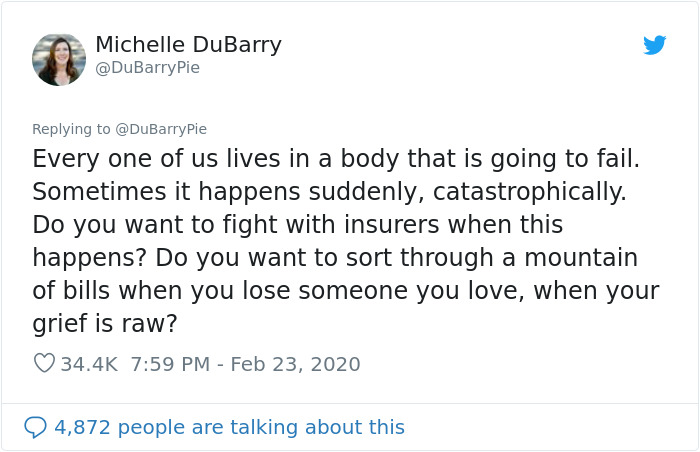The width and height of the screenshot is (700, 452).
Task: Like the tweet with the heart icon
Action: [x=44, y=364]
